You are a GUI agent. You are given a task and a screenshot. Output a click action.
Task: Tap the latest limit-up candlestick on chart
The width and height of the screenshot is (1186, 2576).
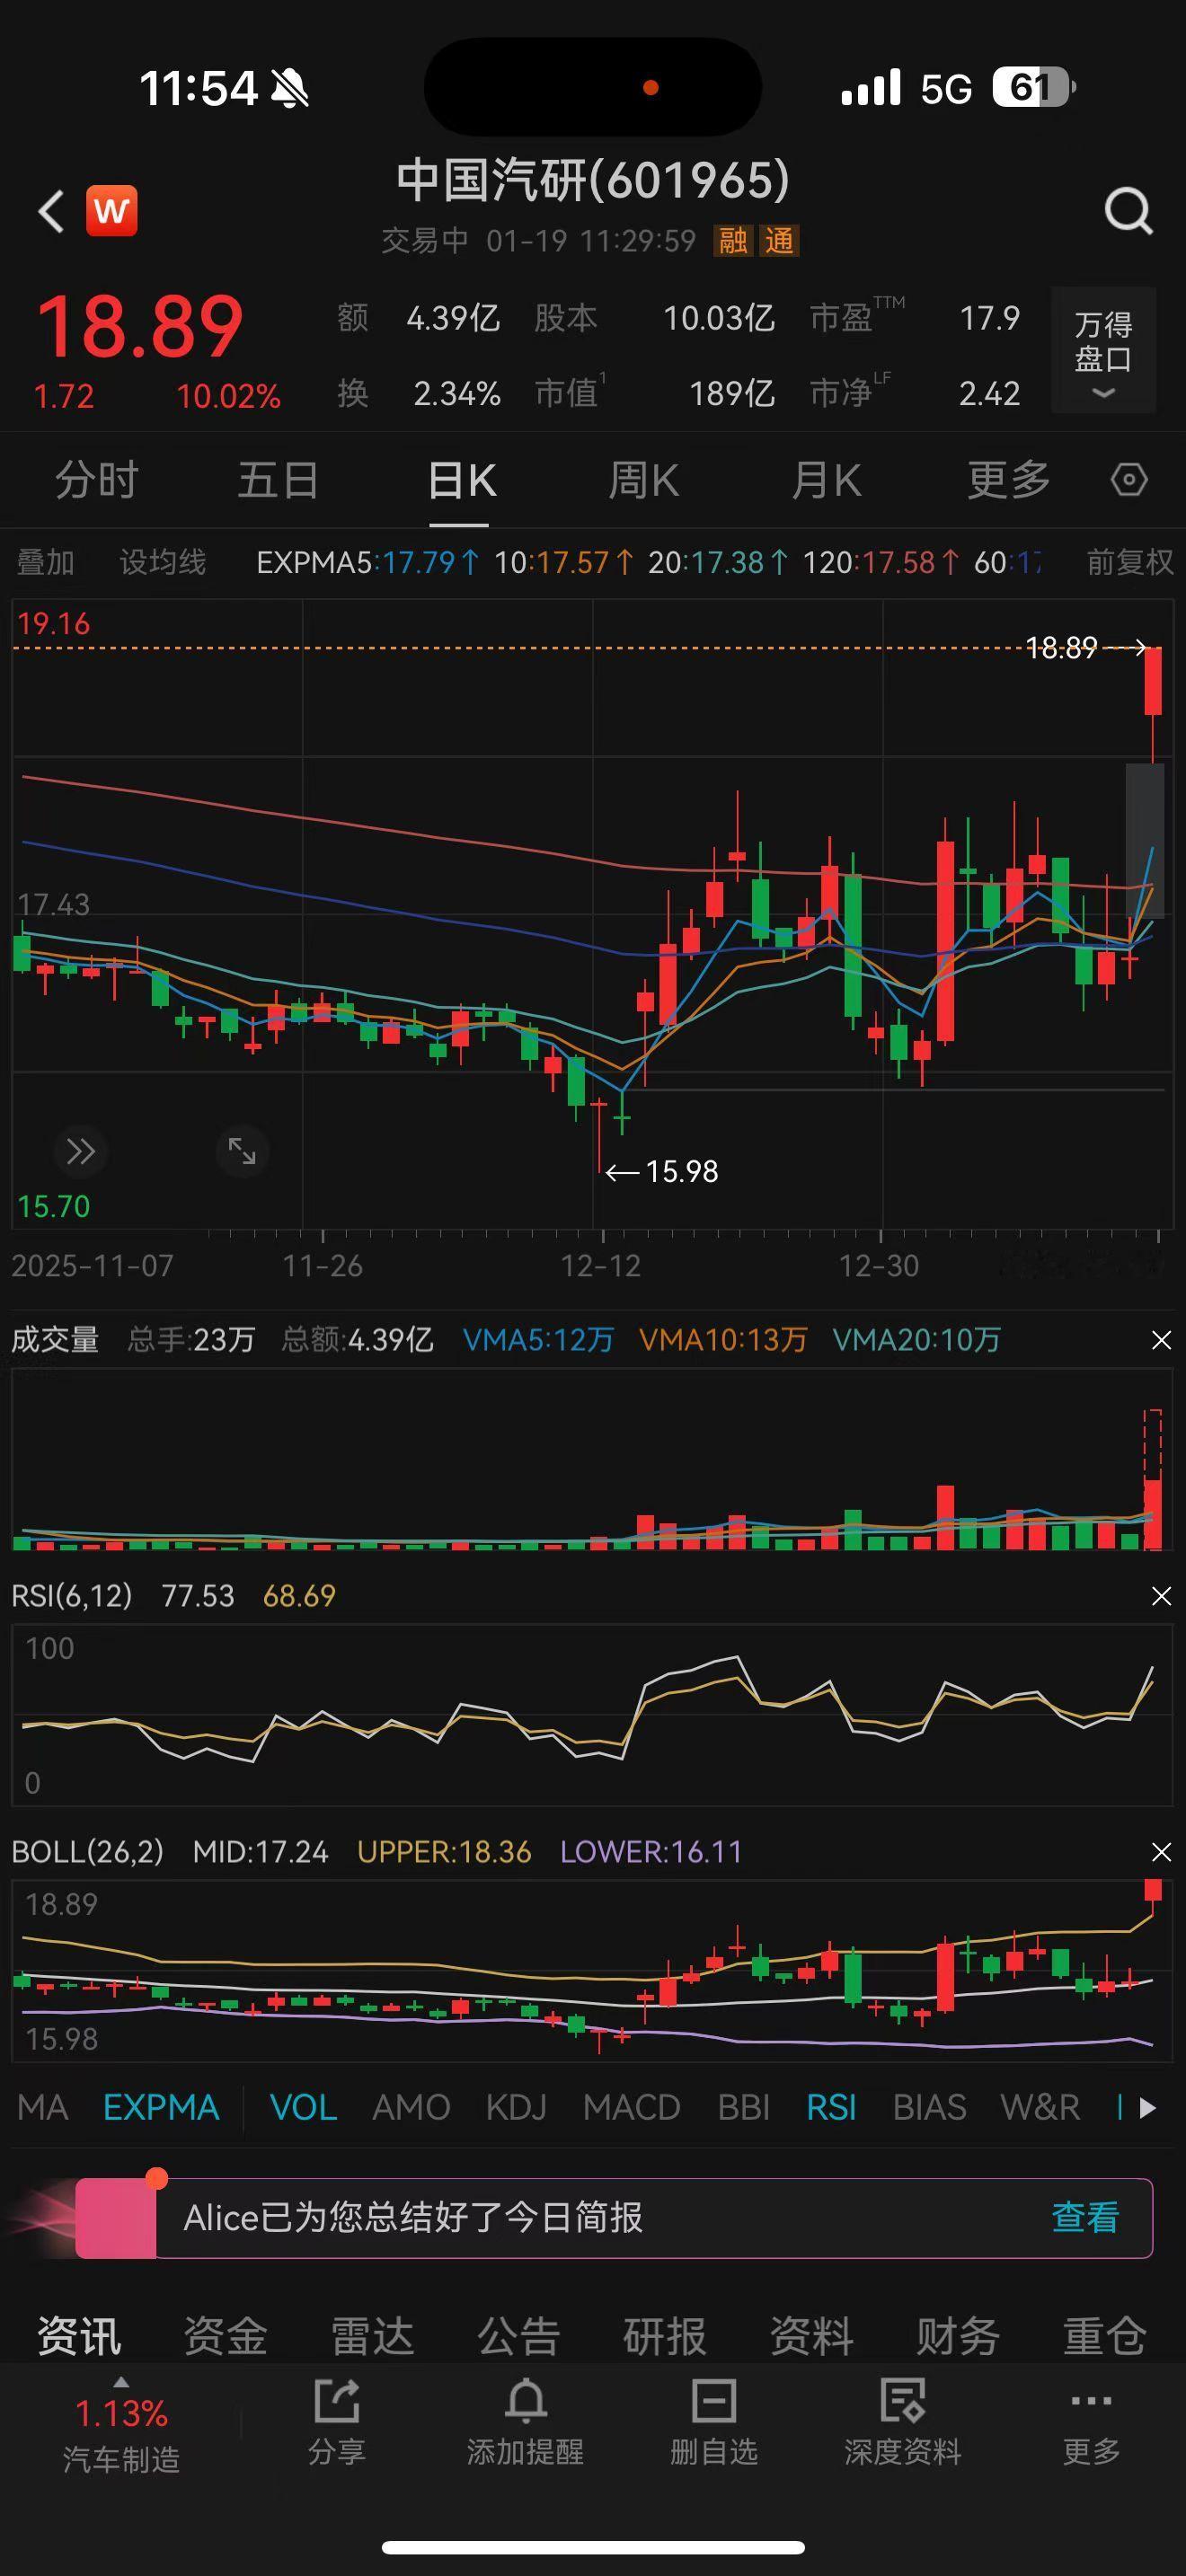coord(1153,706)
